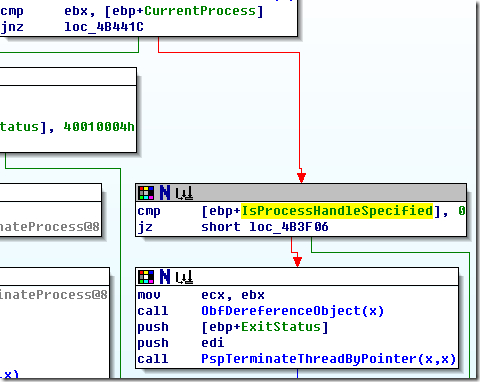
Task: Follow the loc_4B441C jump target
Action: [104, 27]
